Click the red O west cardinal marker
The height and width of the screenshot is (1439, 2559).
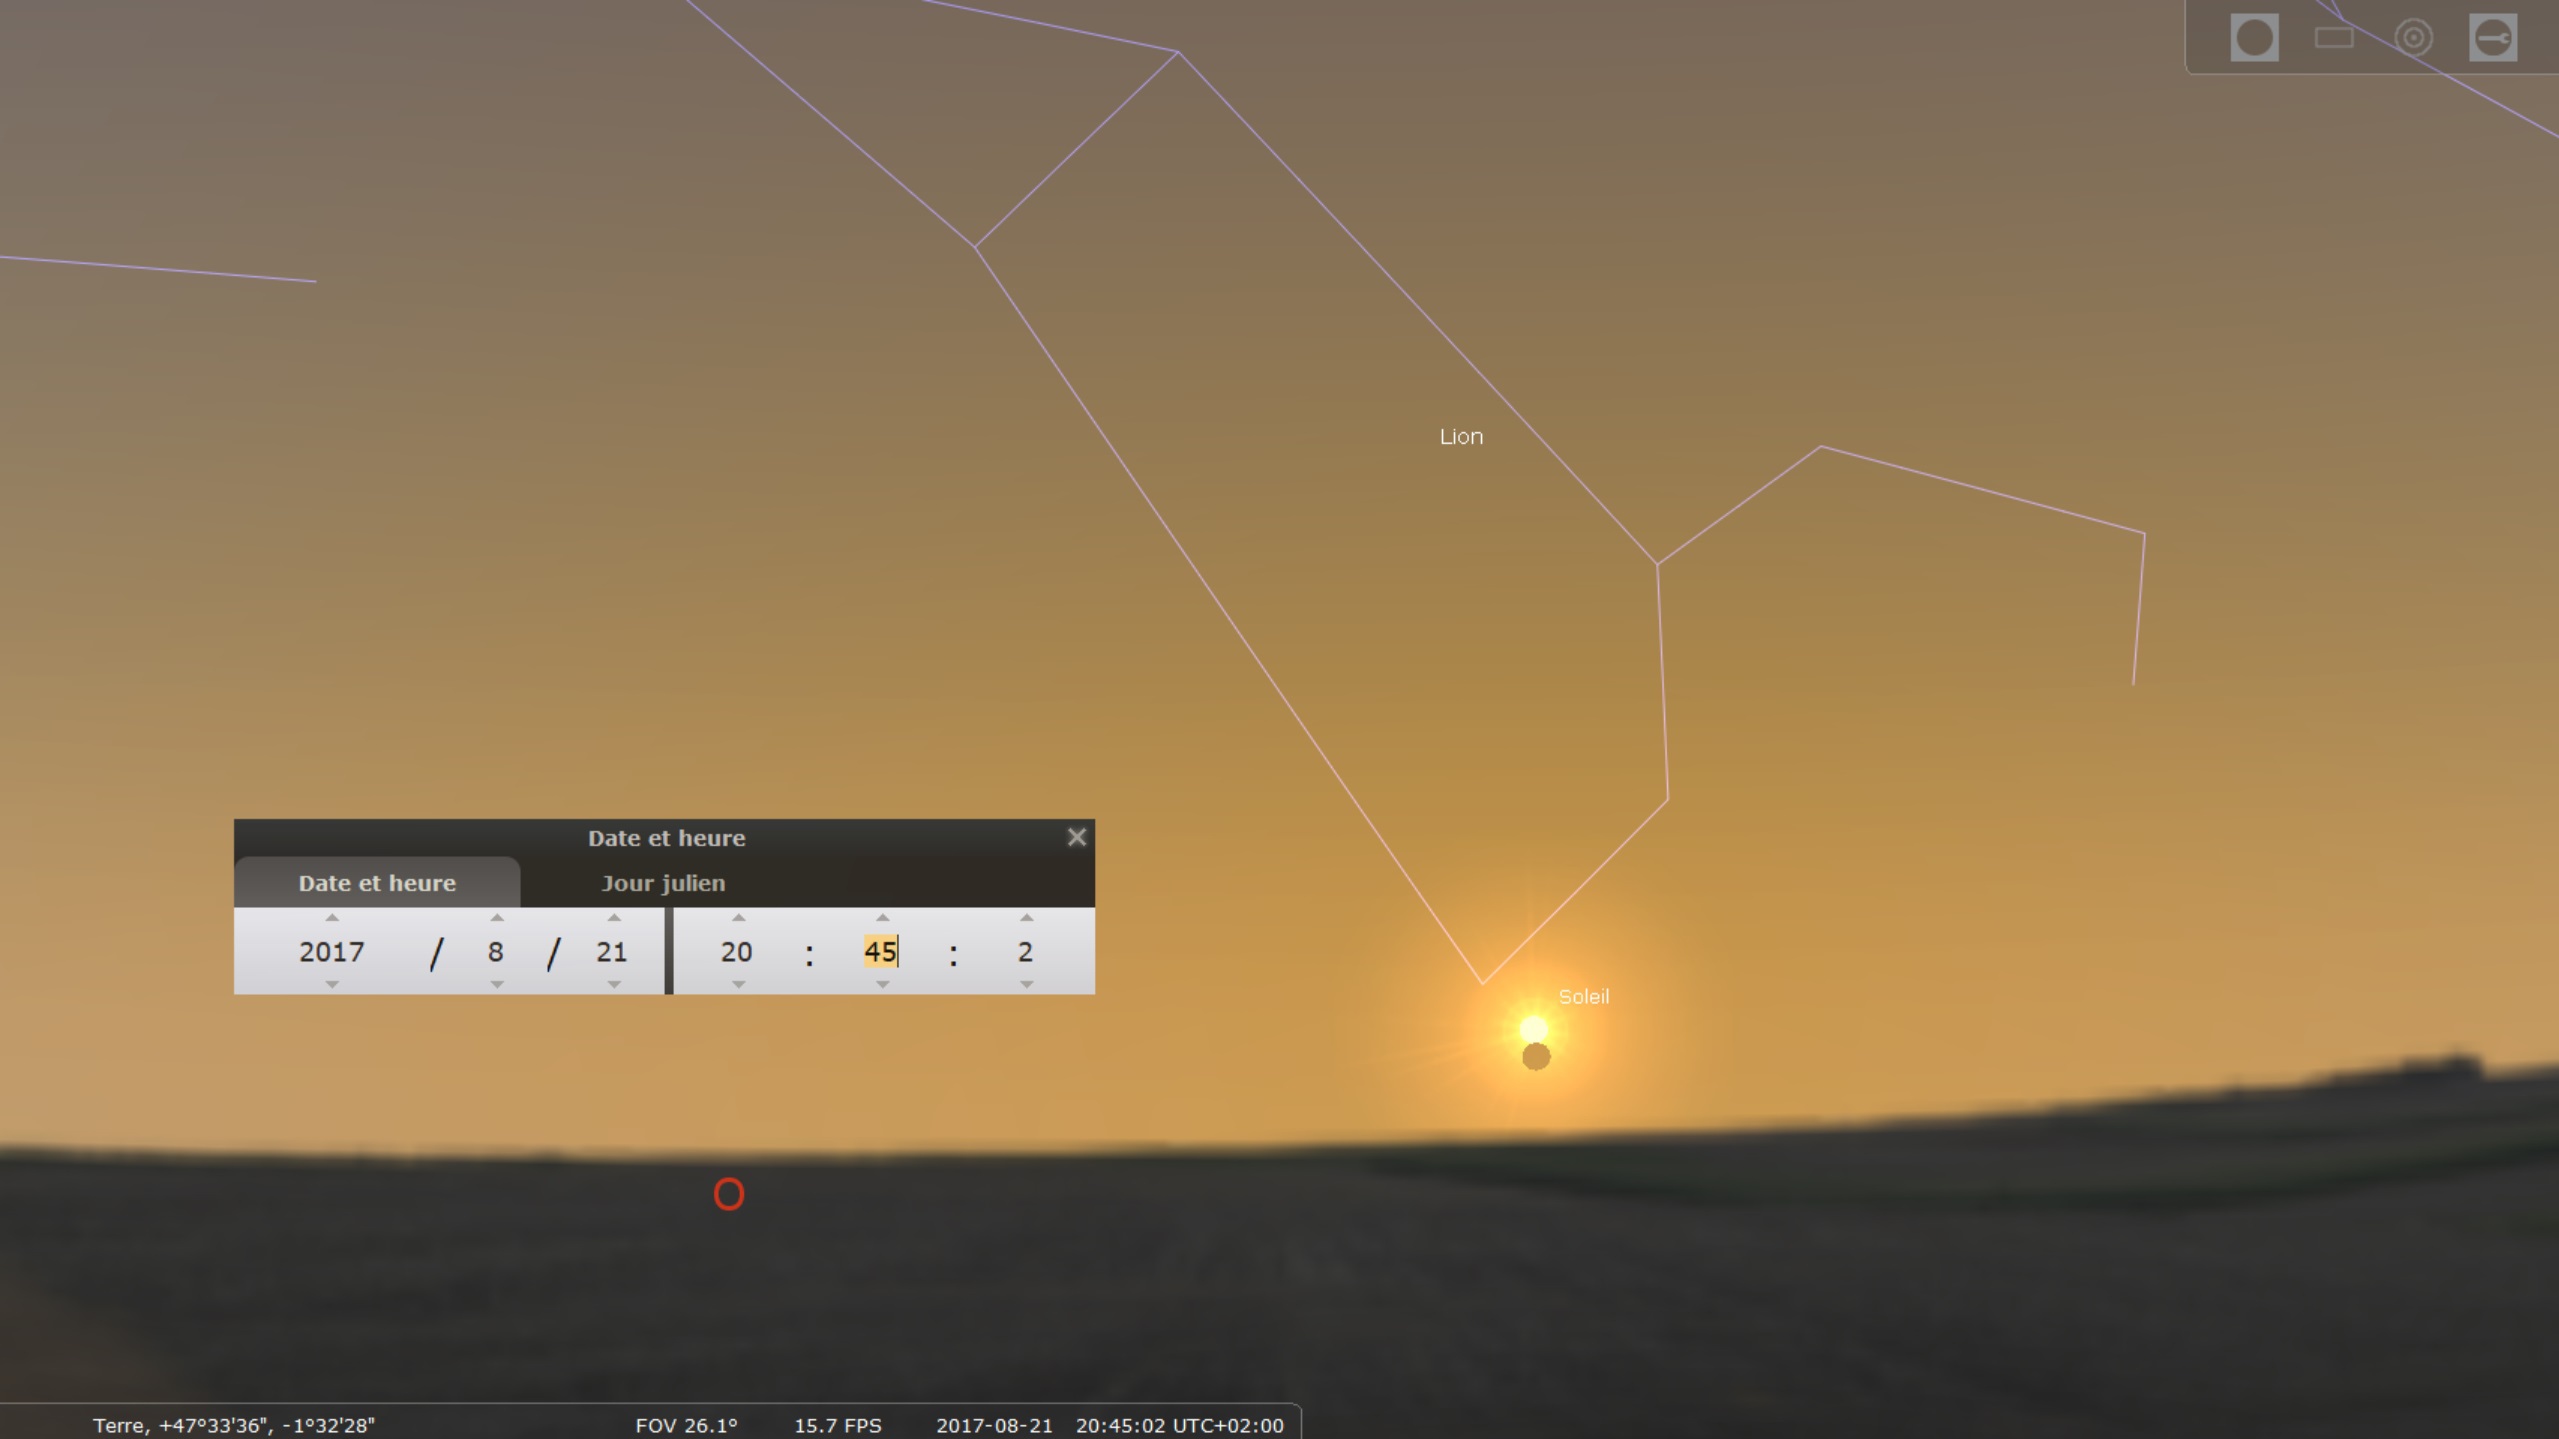729,1193
